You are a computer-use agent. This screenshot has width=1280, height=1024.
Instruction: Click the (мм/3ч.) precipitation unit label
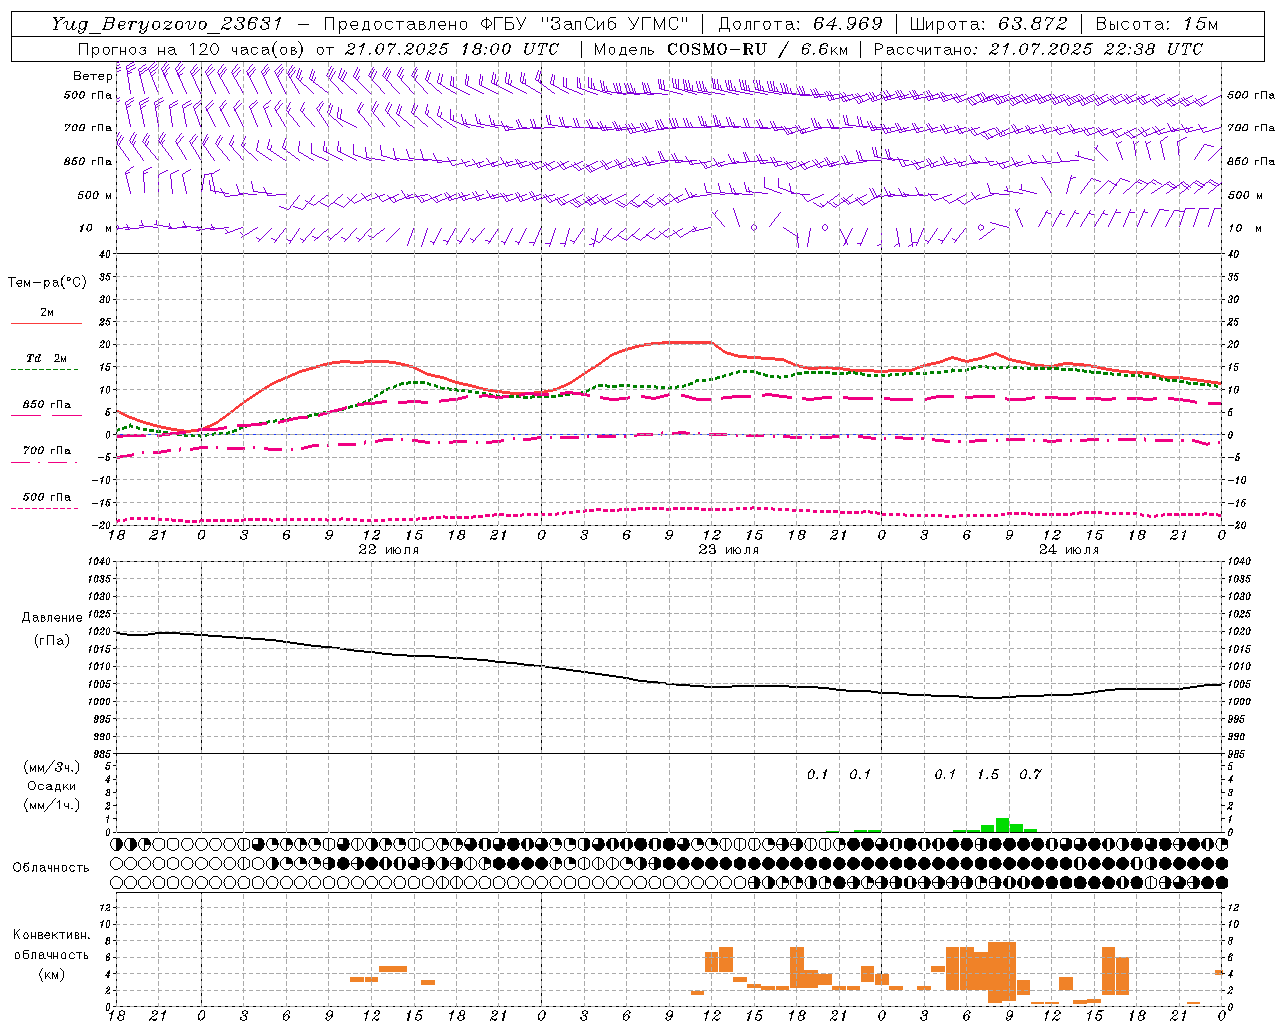click(x=52, y=767)
